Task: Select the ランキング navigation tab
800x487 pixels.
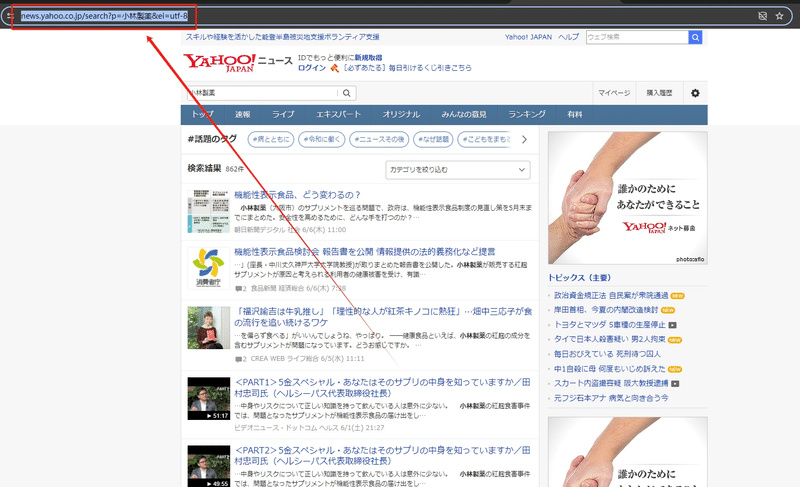Action: [527, 115]
